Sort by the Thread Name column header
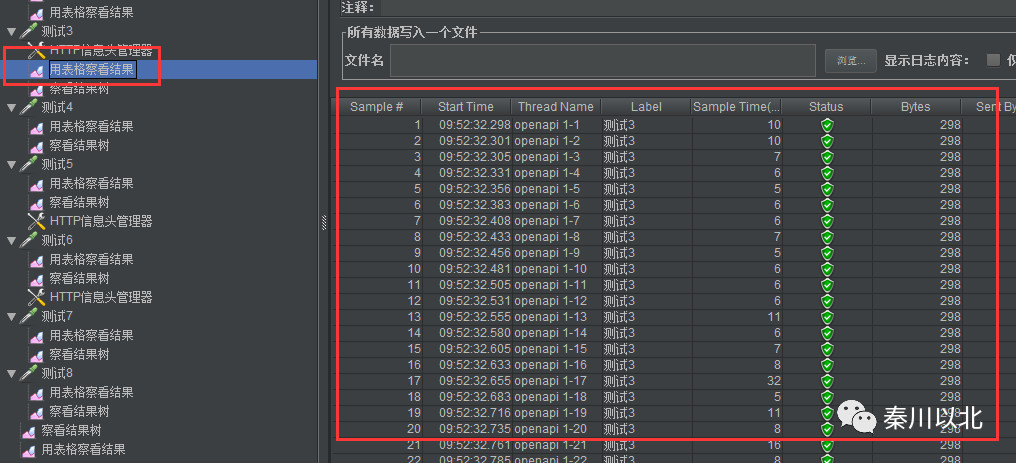Image resolution: width=1016 pixels, height=463 pixels. pyautogui.click(x=556, y=107)
